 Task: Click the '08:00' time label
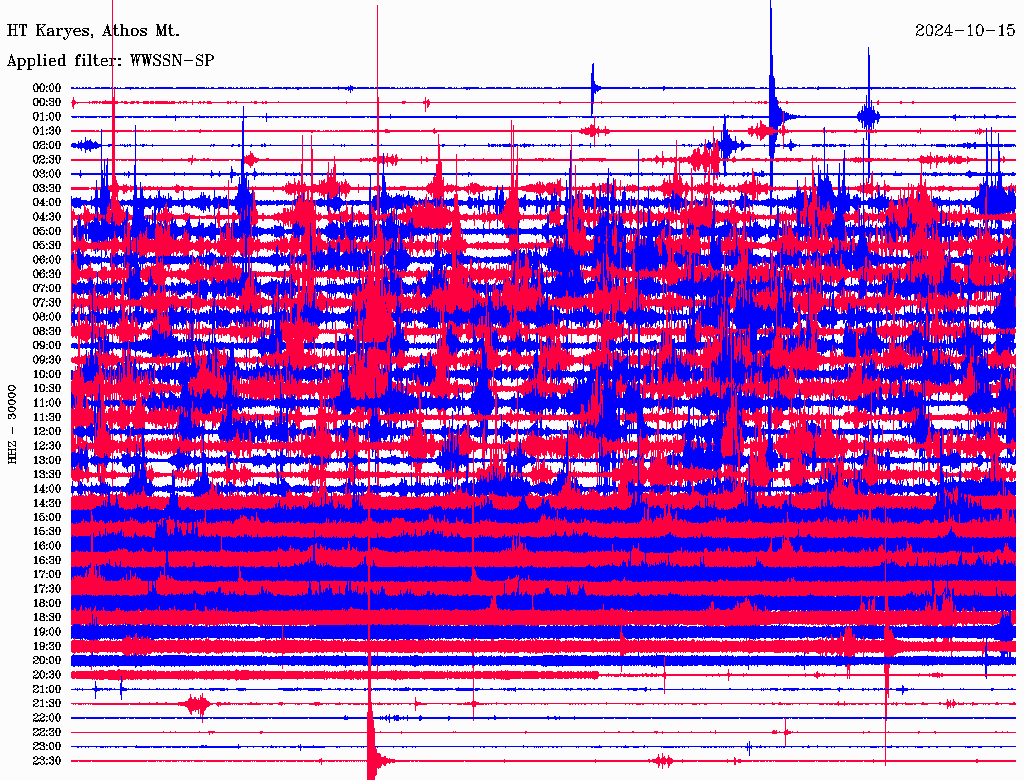47,317
